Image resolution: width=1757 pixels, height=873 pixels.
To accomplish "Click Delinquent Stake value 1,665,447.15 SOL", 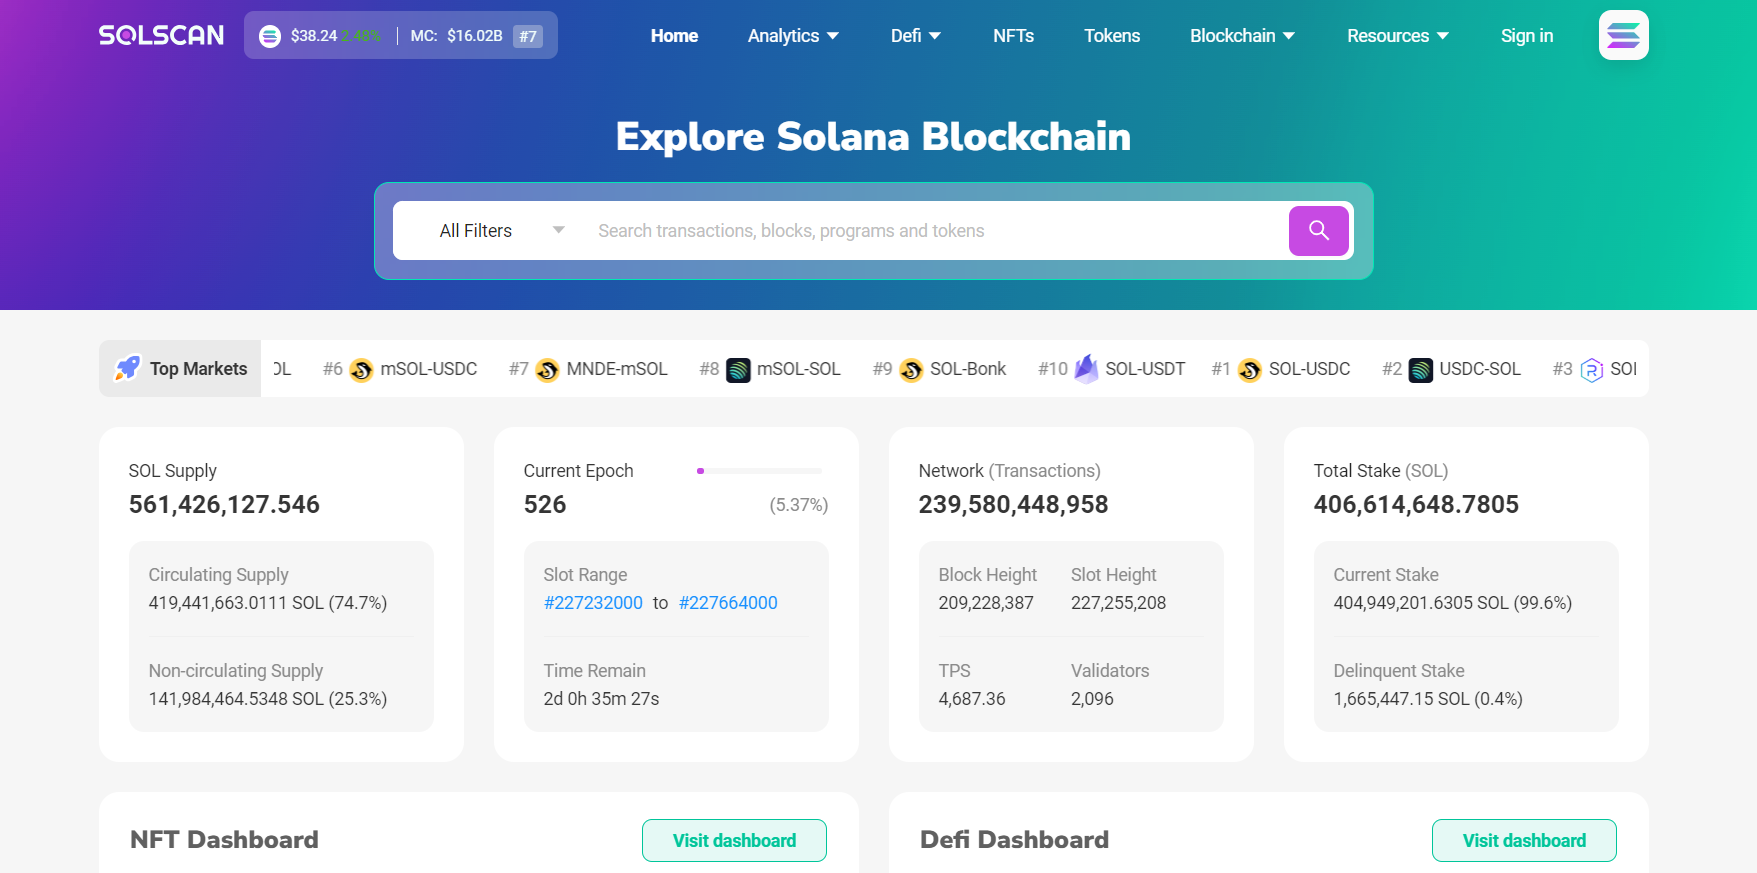I will pos(1428,699).
